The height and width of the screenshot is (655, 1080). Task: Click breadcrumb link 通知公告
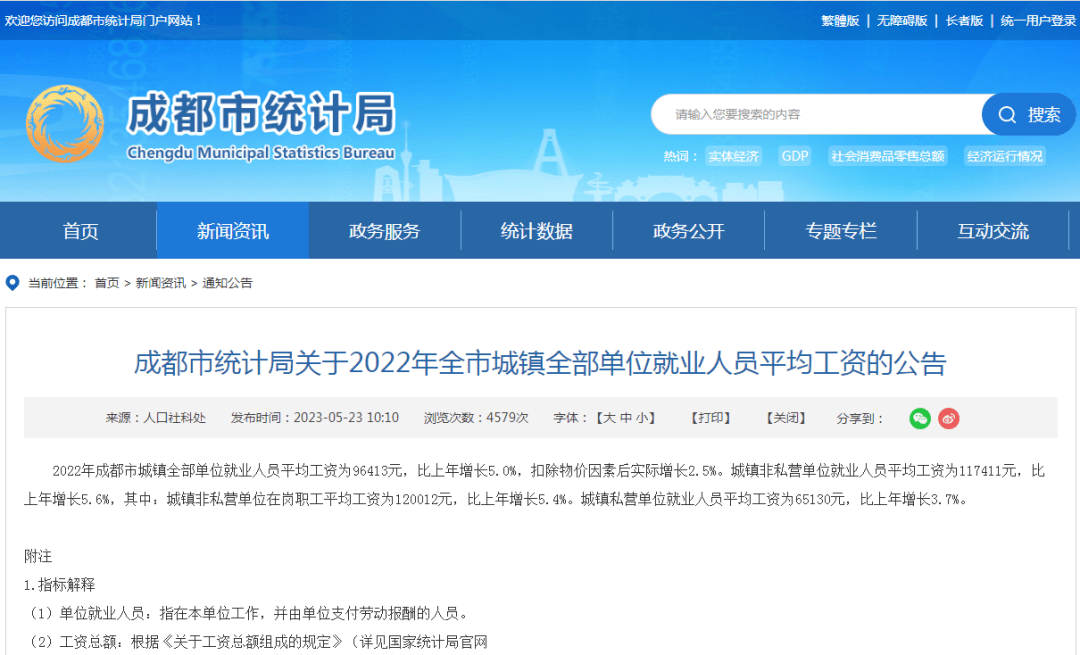[x=227, y=283]
